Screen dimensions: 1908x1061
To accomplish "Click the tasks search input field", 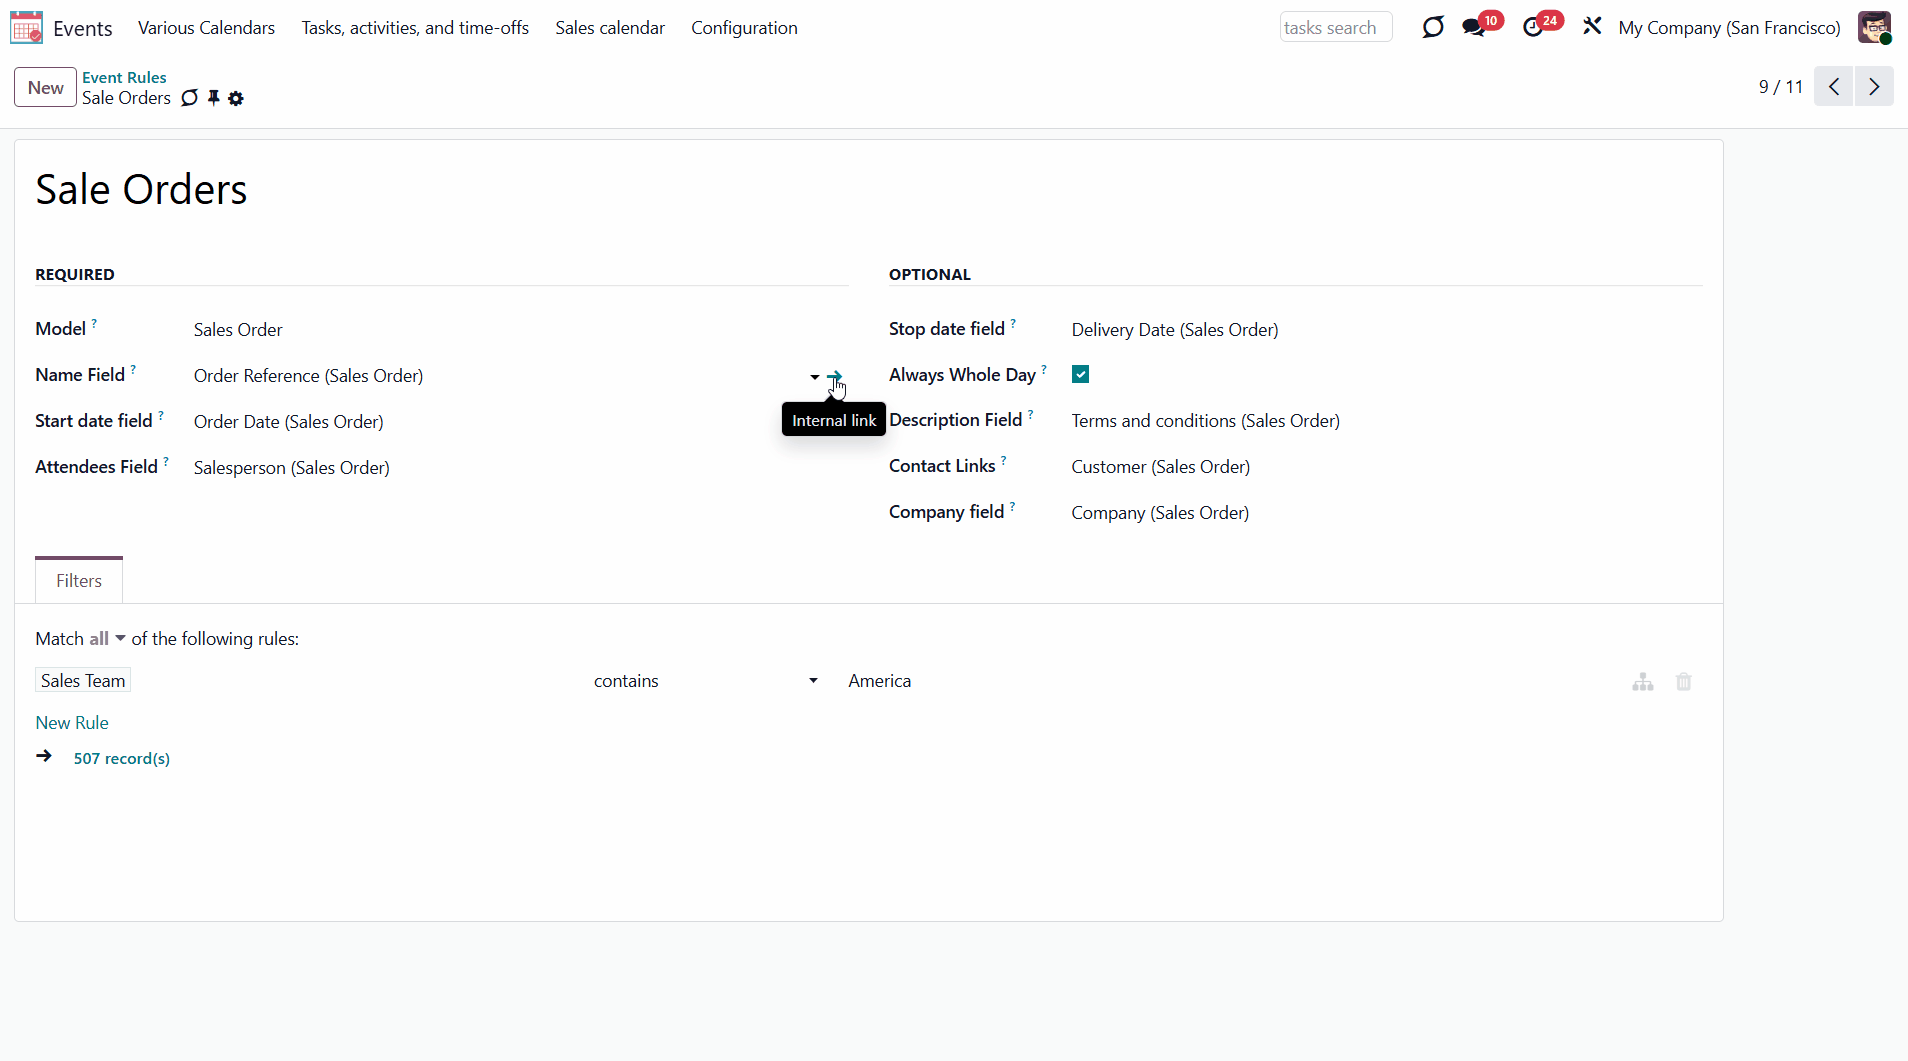I will click(x=1335, y=28).
